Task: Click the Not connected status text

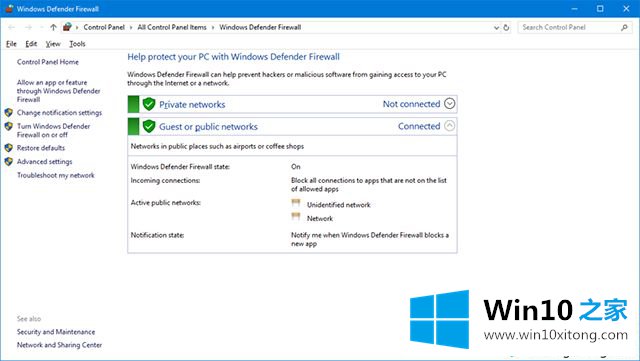Action: (x=411, y=104)
